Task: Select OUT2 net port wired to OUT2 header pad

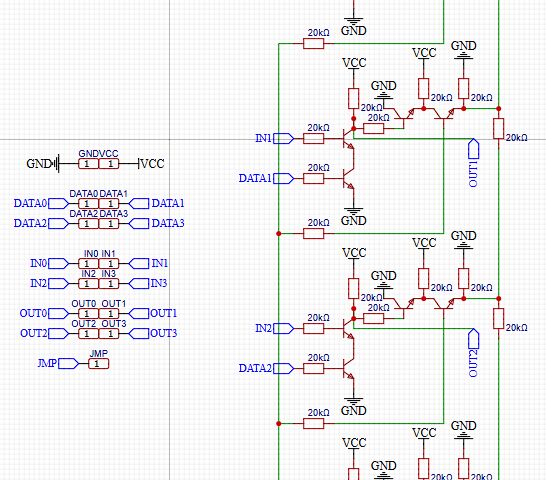Action: [x=58, y=334]
